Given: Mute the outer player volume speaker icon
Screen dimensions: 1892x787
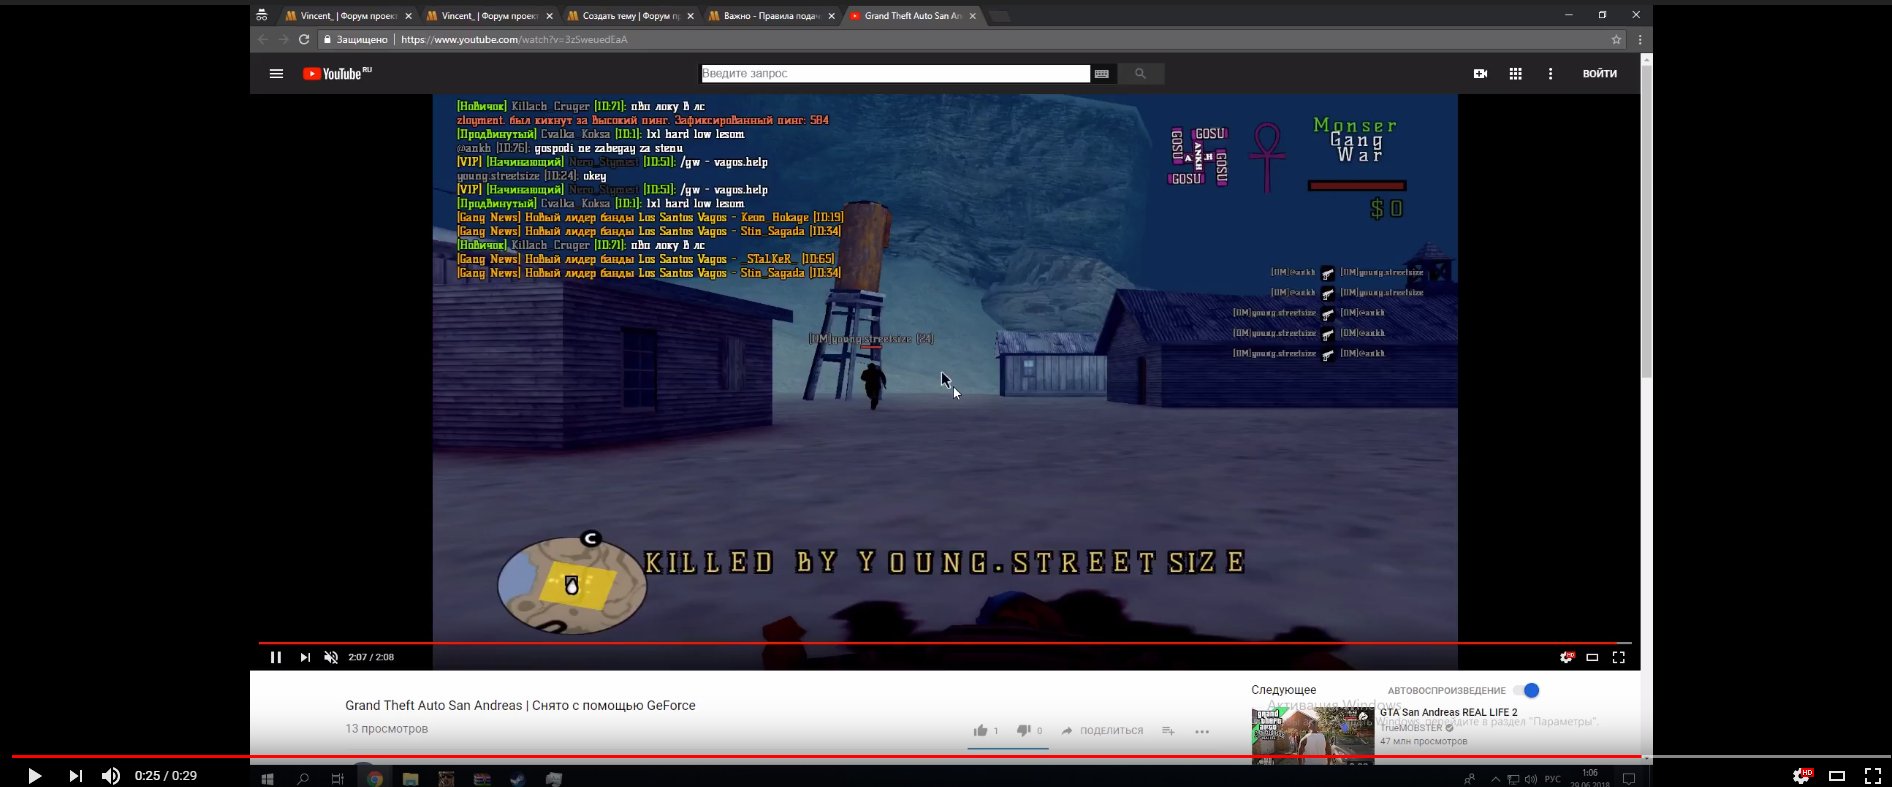Looking at the screenshot, I should tap(111, 776).
